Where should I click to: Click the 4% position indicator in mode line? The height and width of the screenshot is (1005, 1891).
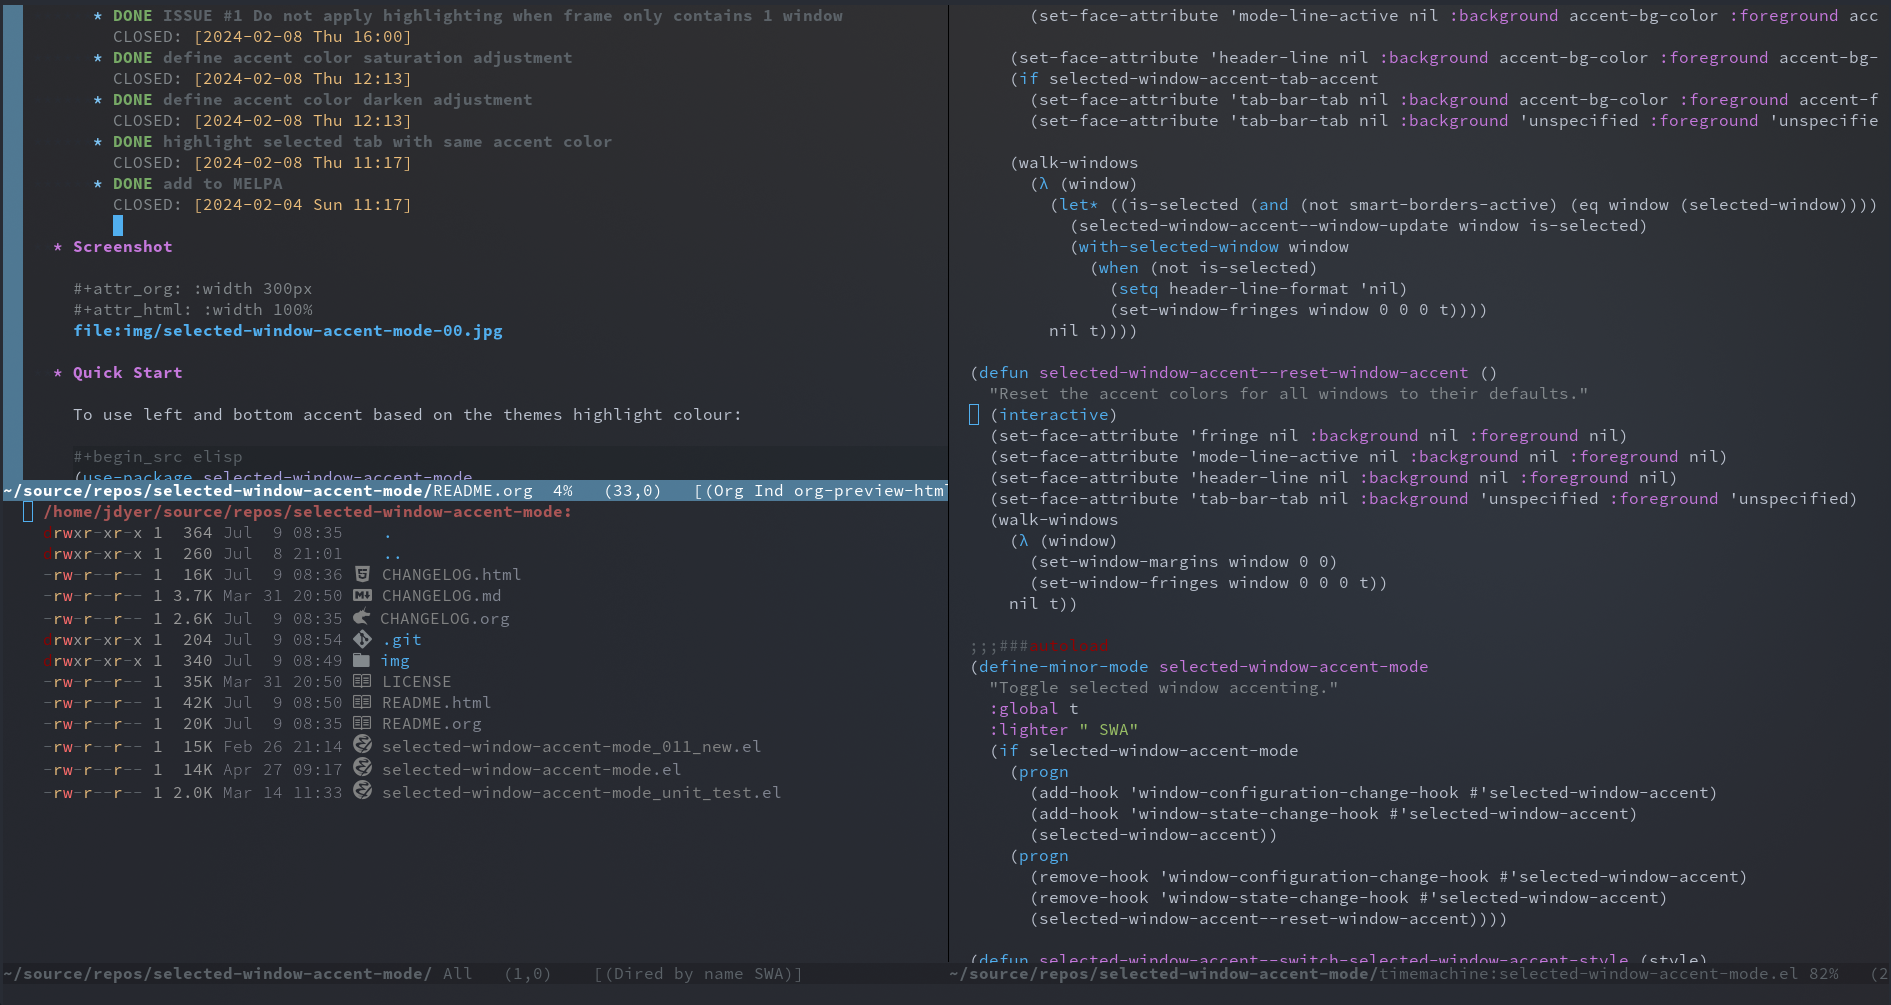[563, 491]
